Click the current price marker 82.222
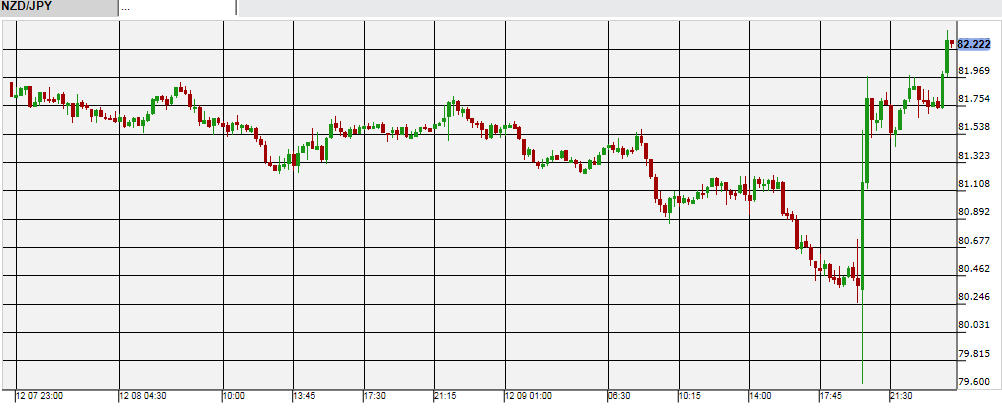This screenshot has height=411, width=1002. [973, 44]
